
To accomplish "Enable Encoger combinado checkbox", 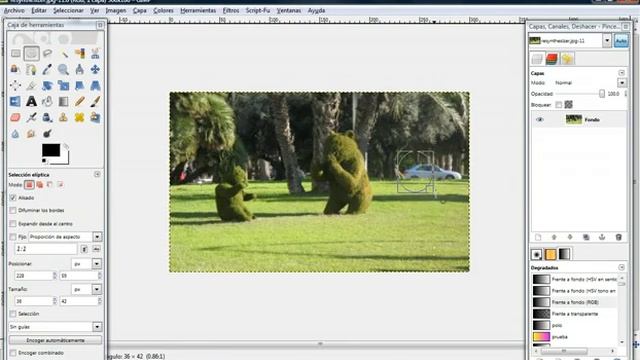I will tap(13, 353).
